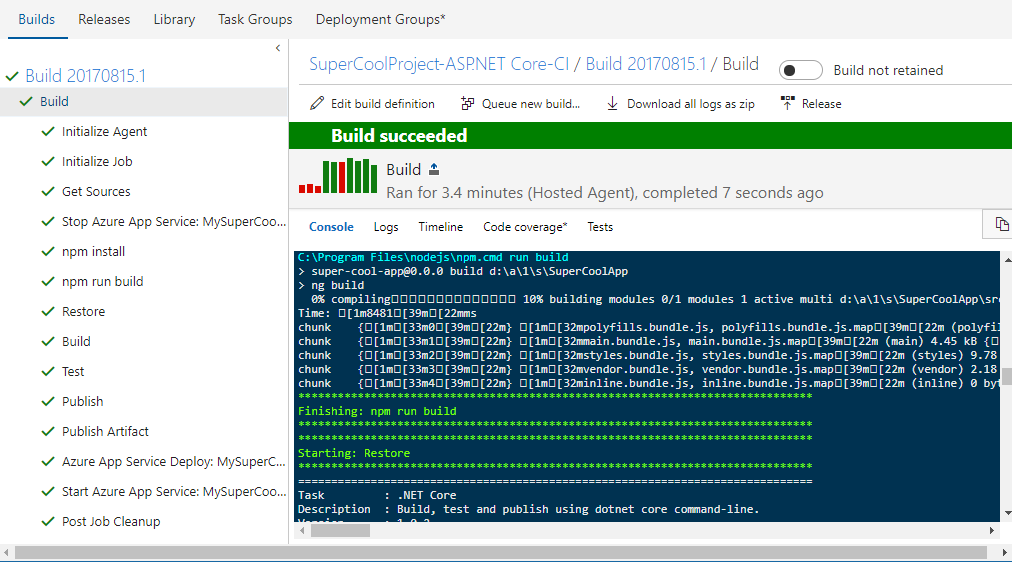This screenshot has height=562, width=1012.
Task: Select the Timeline tab
Action: [441, 227]
